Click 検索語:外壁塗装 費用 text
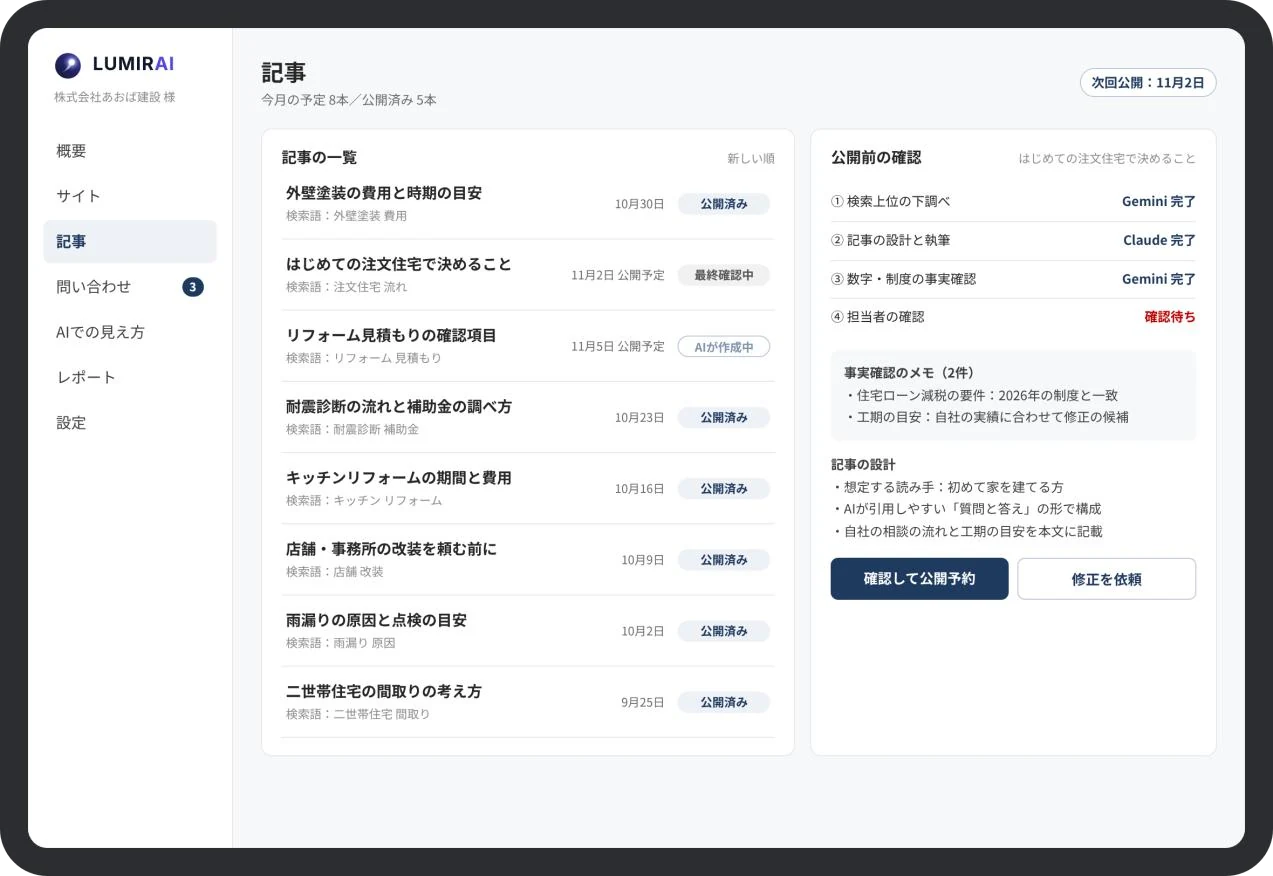Image resolution: width=1273 pixels, height=876 pixels. 346,216
